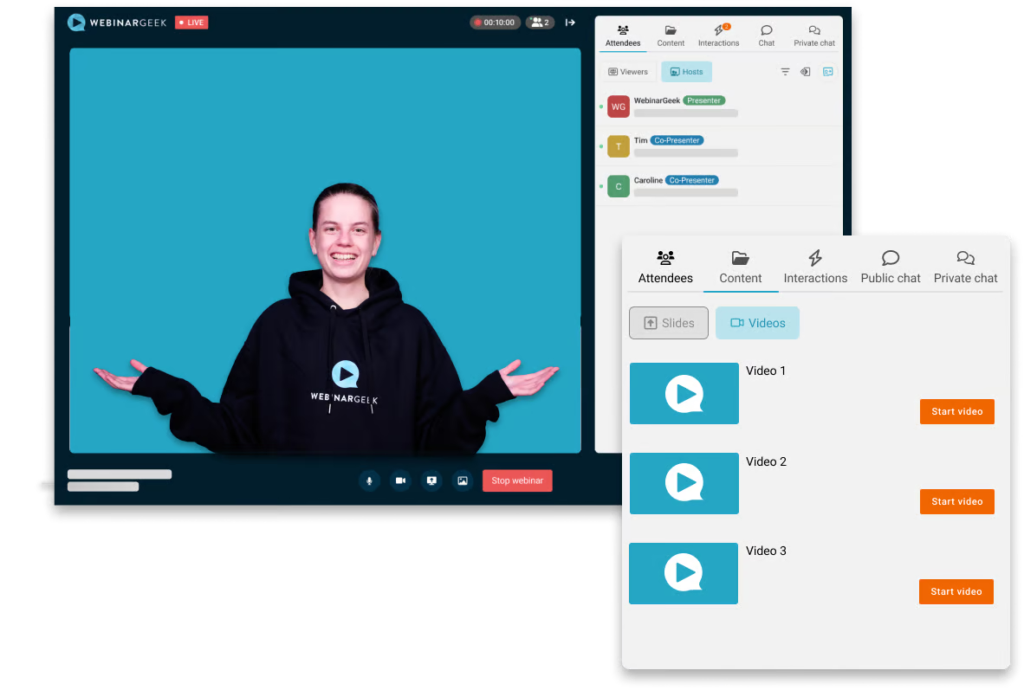
Task: Open Private chat tab in large front panel
Action: [965, 268]
